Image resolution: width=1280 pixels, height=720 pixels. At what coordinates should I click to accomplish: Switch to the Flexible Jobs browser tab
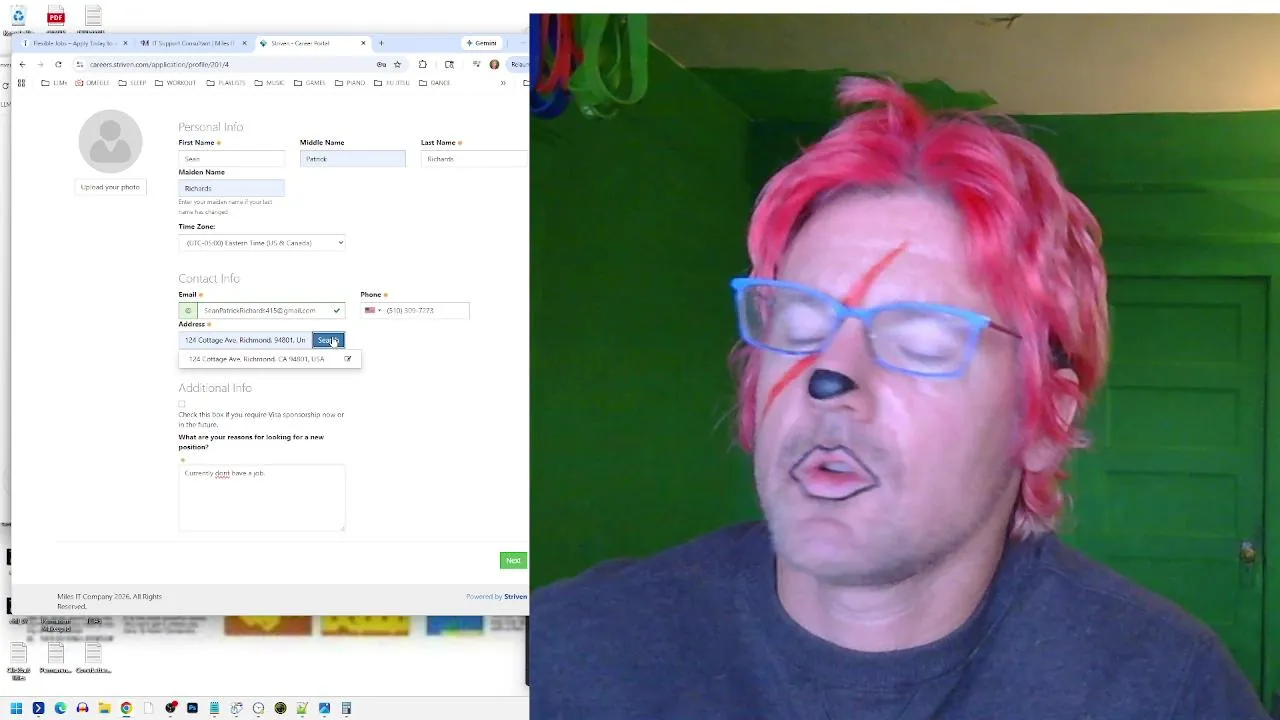point(75,43)
